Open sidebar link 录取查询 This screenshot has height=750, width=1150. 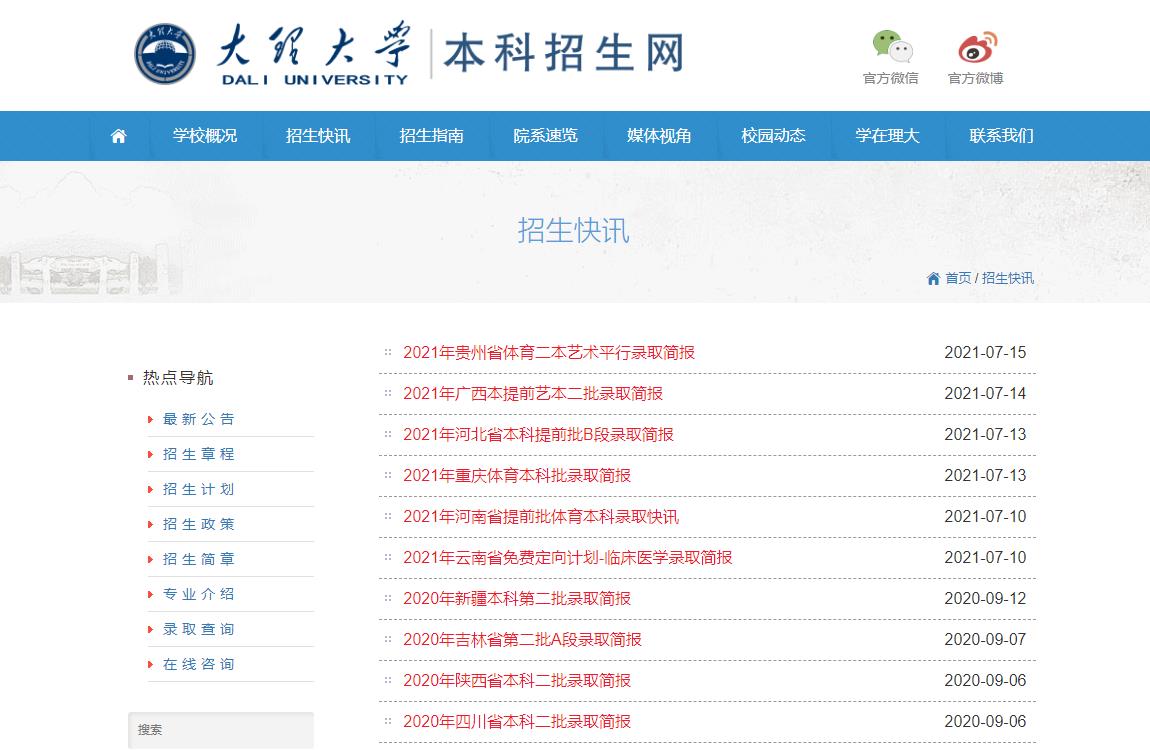199,629
